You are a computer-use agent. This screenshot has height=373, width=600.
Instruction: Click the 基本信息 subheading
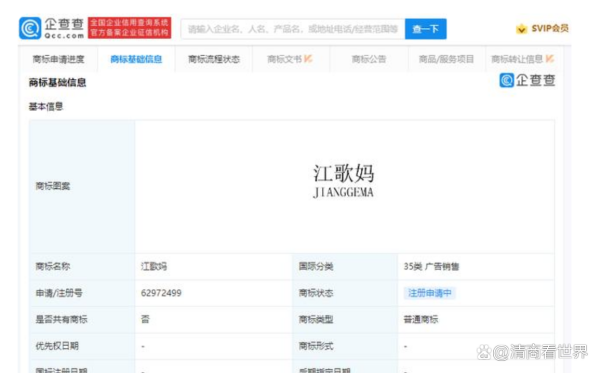(46, 106)
